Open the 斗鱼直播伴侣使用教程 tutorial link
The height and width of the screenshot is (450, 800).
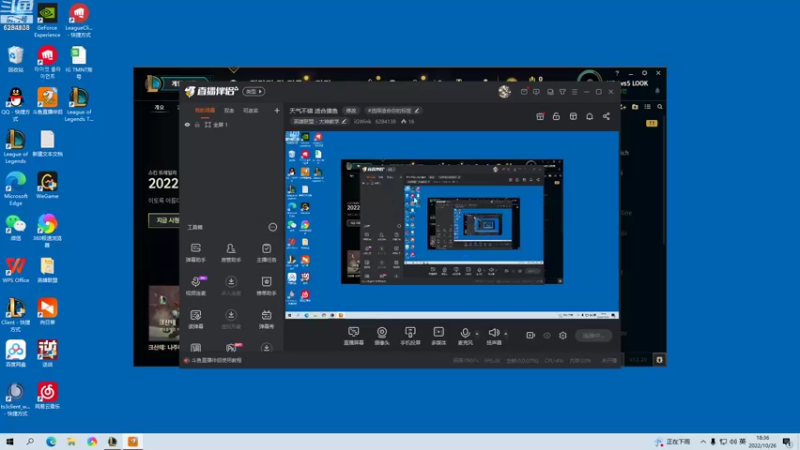[216, 360]
